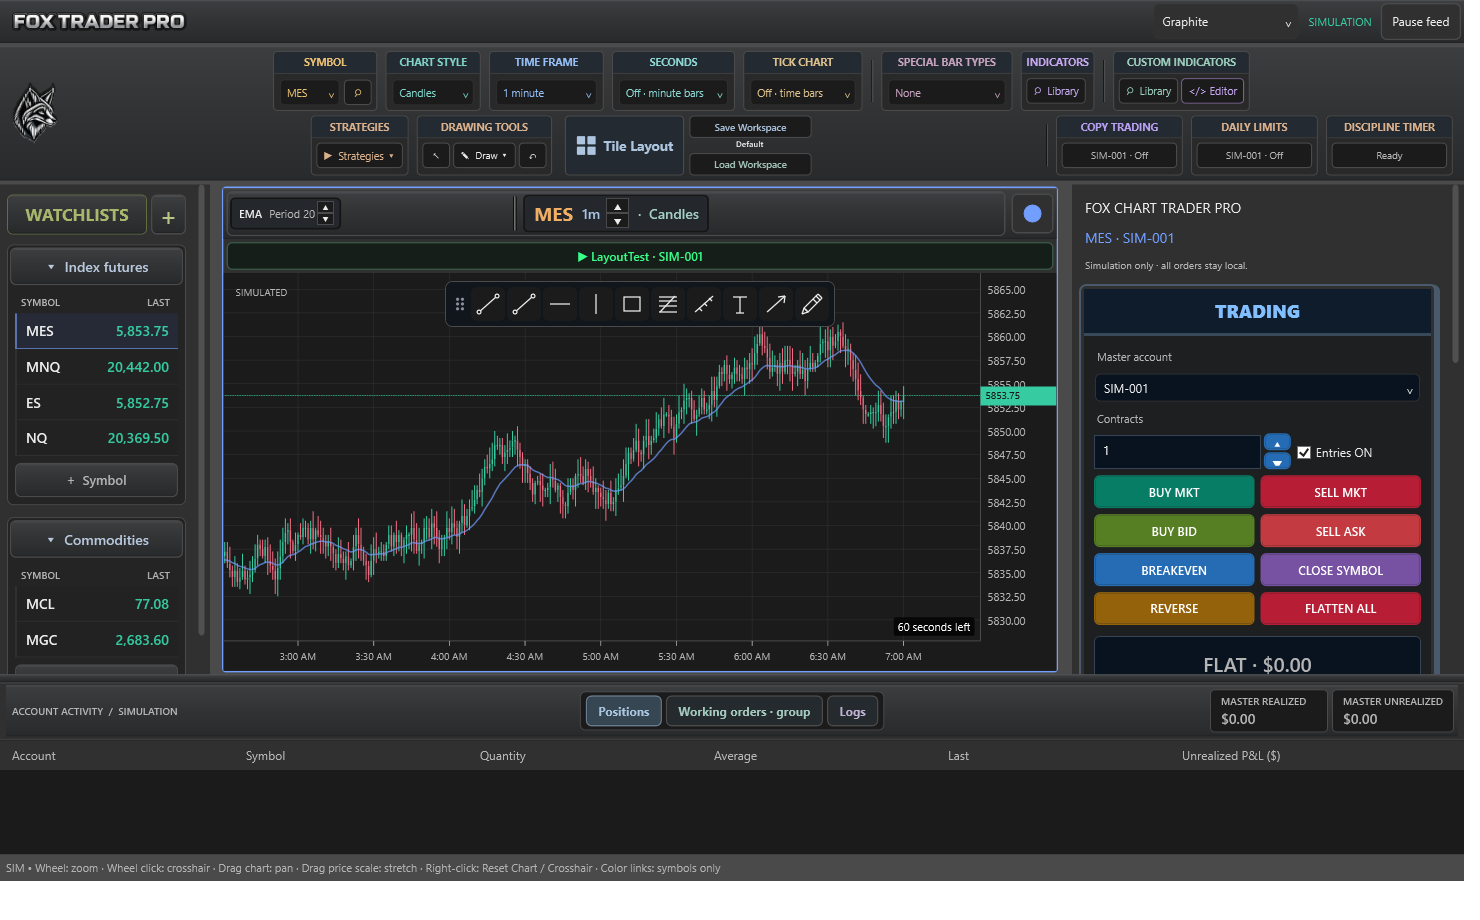
Task: Step chart timeframe up arrow
Action: 618,207
